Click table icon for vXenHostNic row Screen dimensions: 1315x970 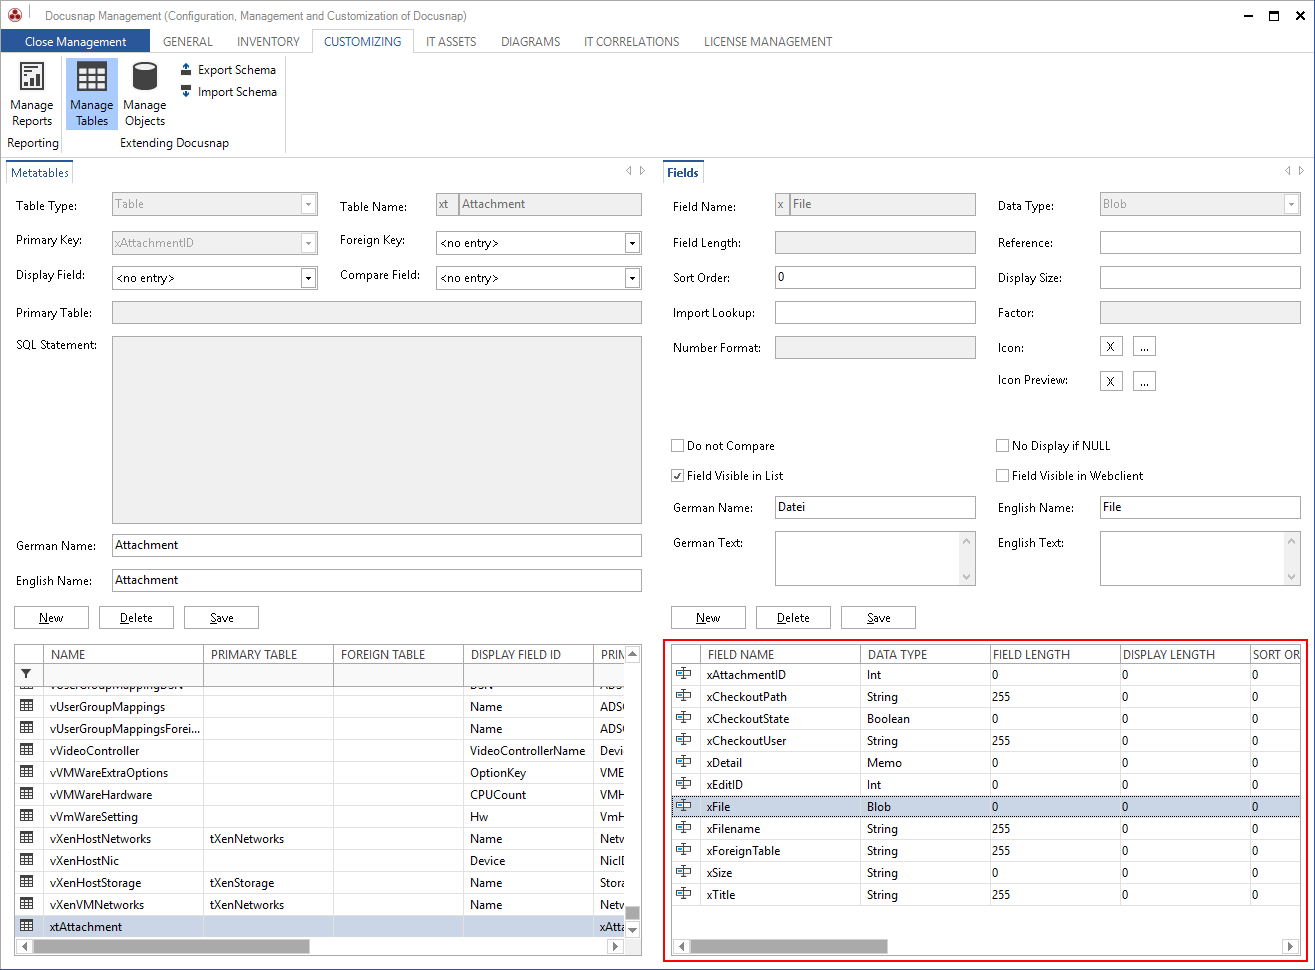pos(27,860)
